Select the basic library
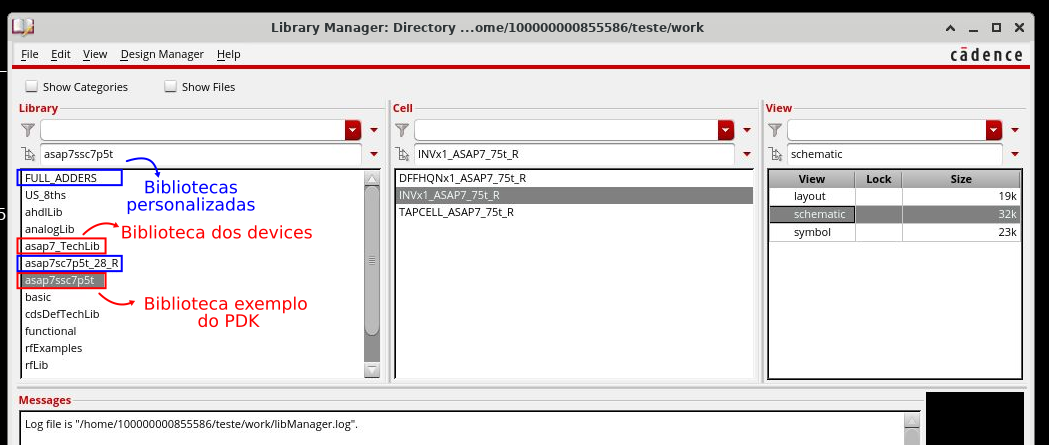Viewport: 1049px width, 445px height. (x=38, y=297)
